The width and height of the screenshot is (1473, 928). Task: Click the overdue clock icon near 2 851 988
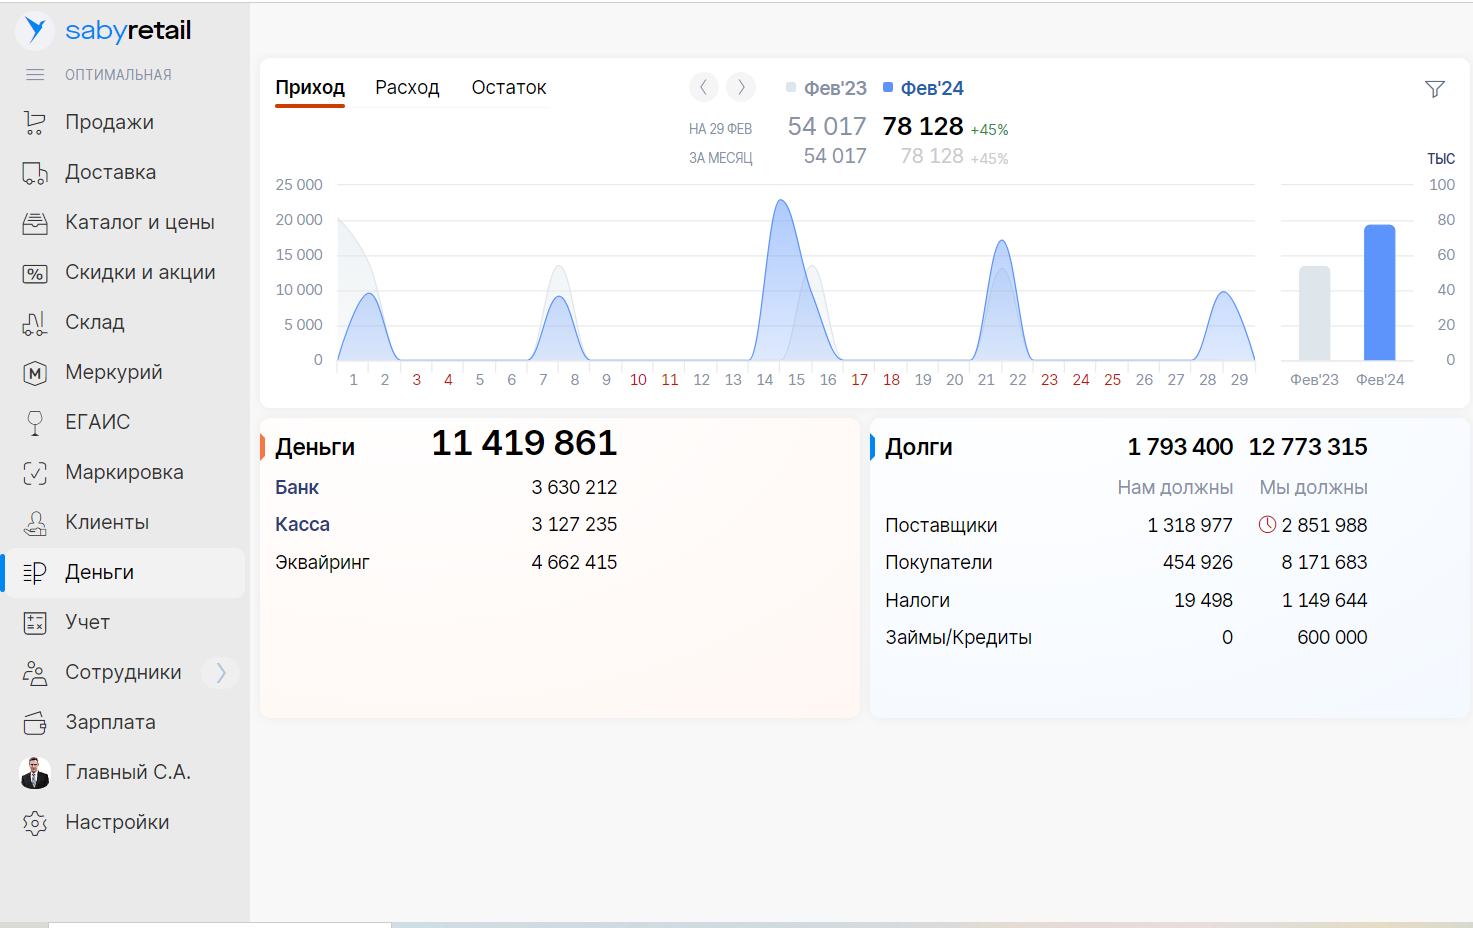[1267, 525]
